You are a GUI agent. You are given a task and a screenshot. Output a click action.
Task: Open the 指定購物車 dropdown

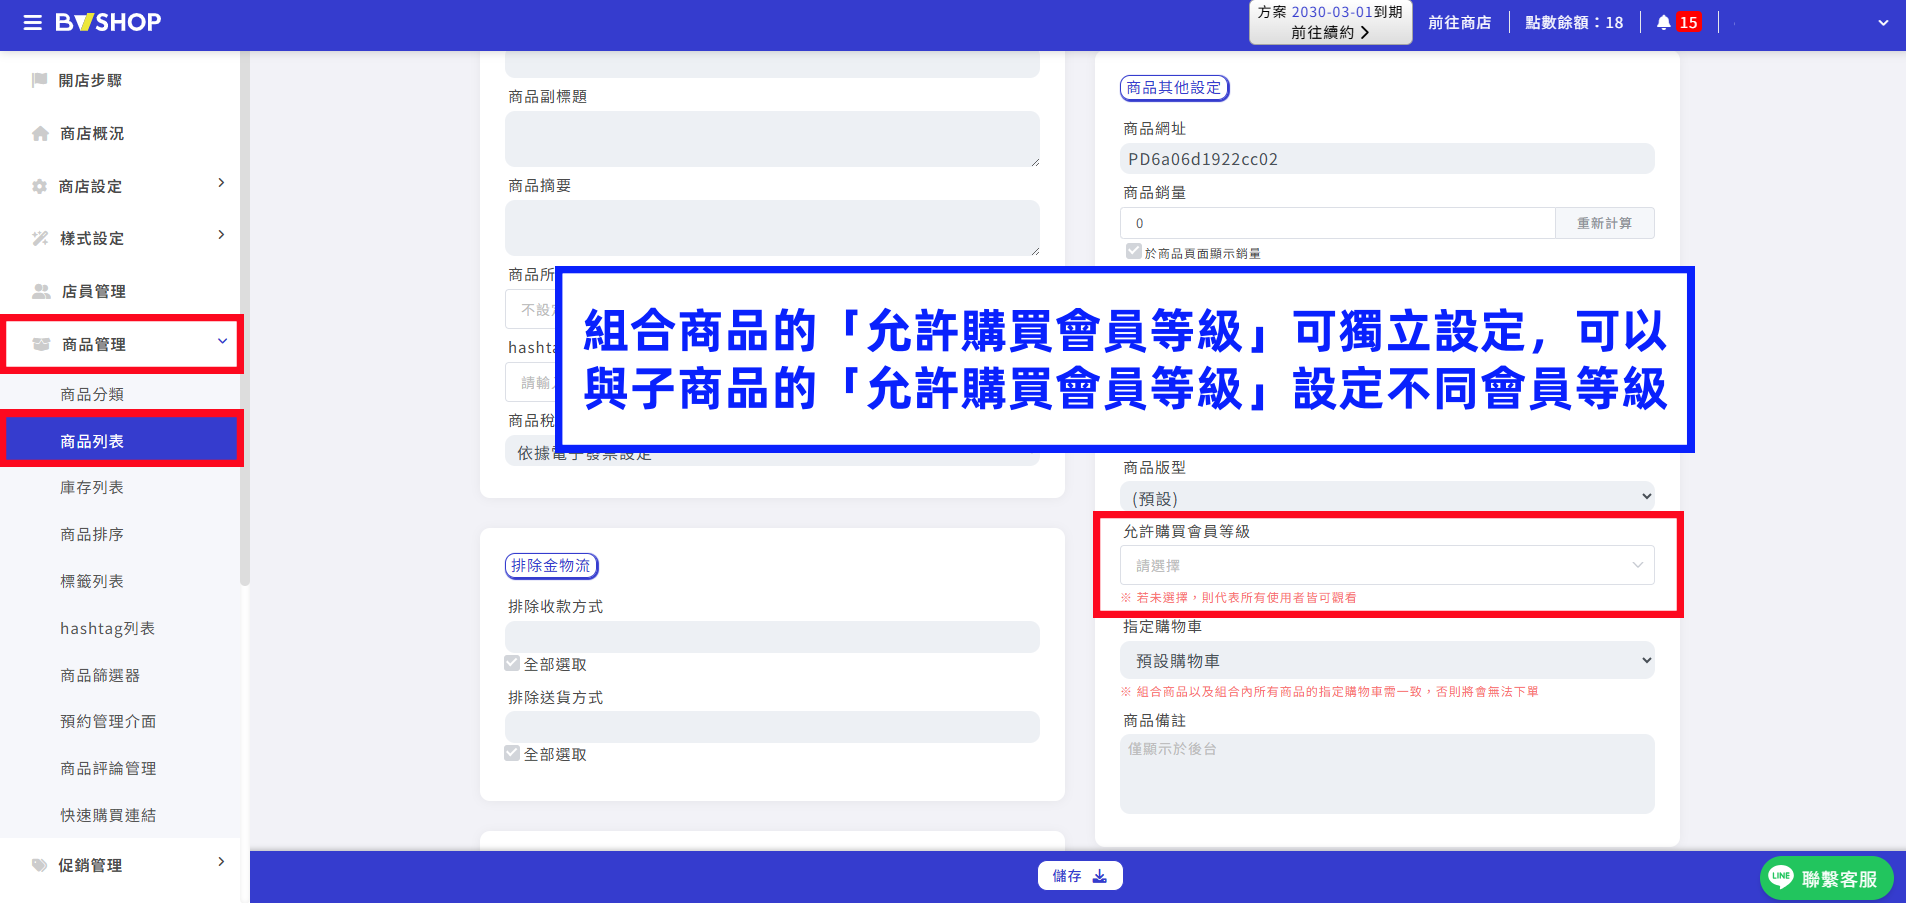click(1387, 660)
